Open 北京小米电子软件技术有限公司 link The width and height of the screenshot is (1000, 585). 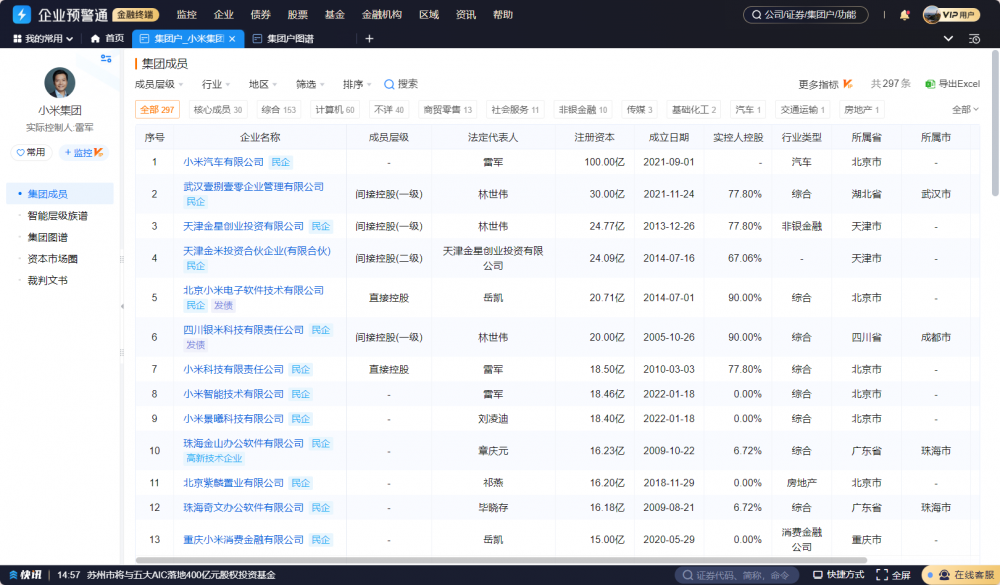point(254,290)
